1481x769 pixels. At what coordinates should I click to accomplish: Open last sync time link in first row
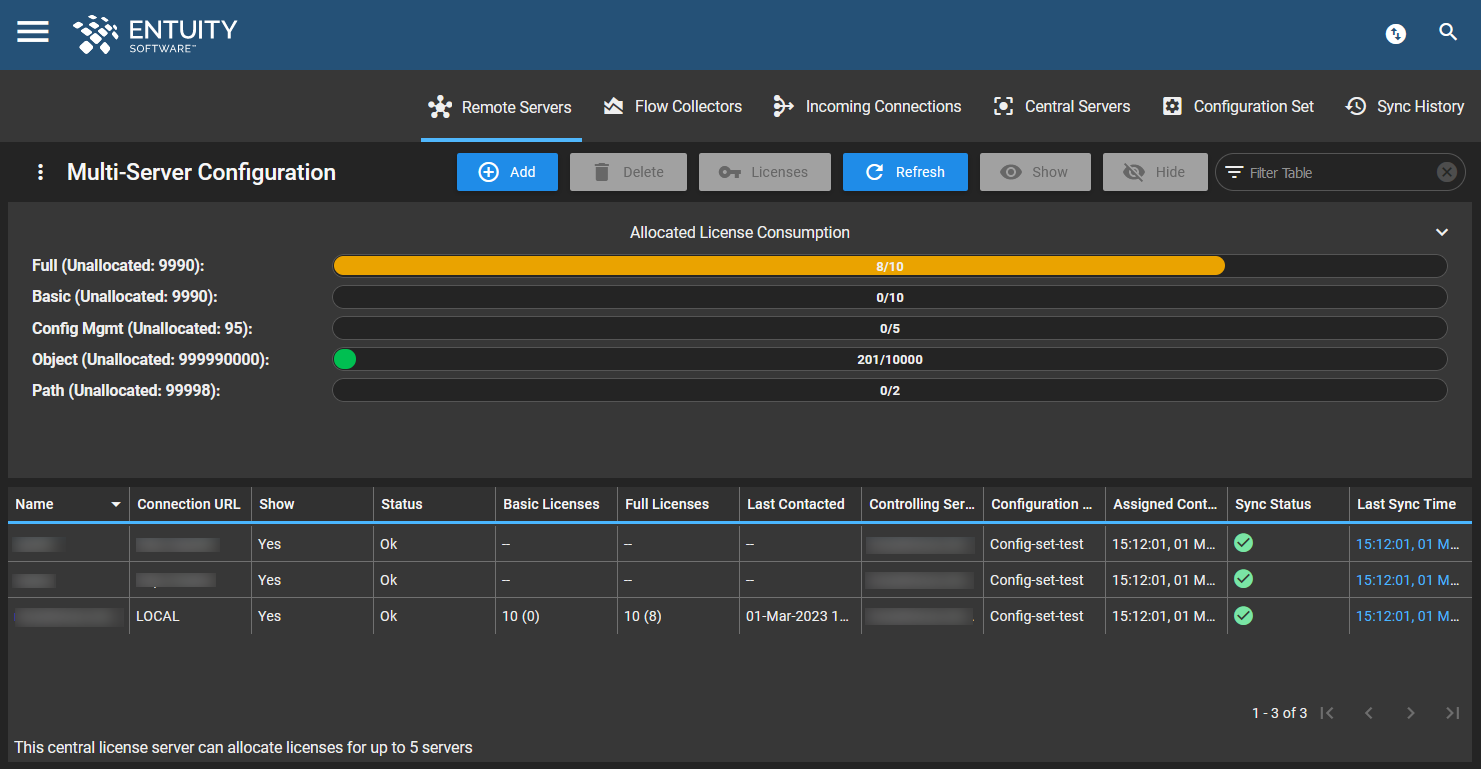pos(1408,544)
